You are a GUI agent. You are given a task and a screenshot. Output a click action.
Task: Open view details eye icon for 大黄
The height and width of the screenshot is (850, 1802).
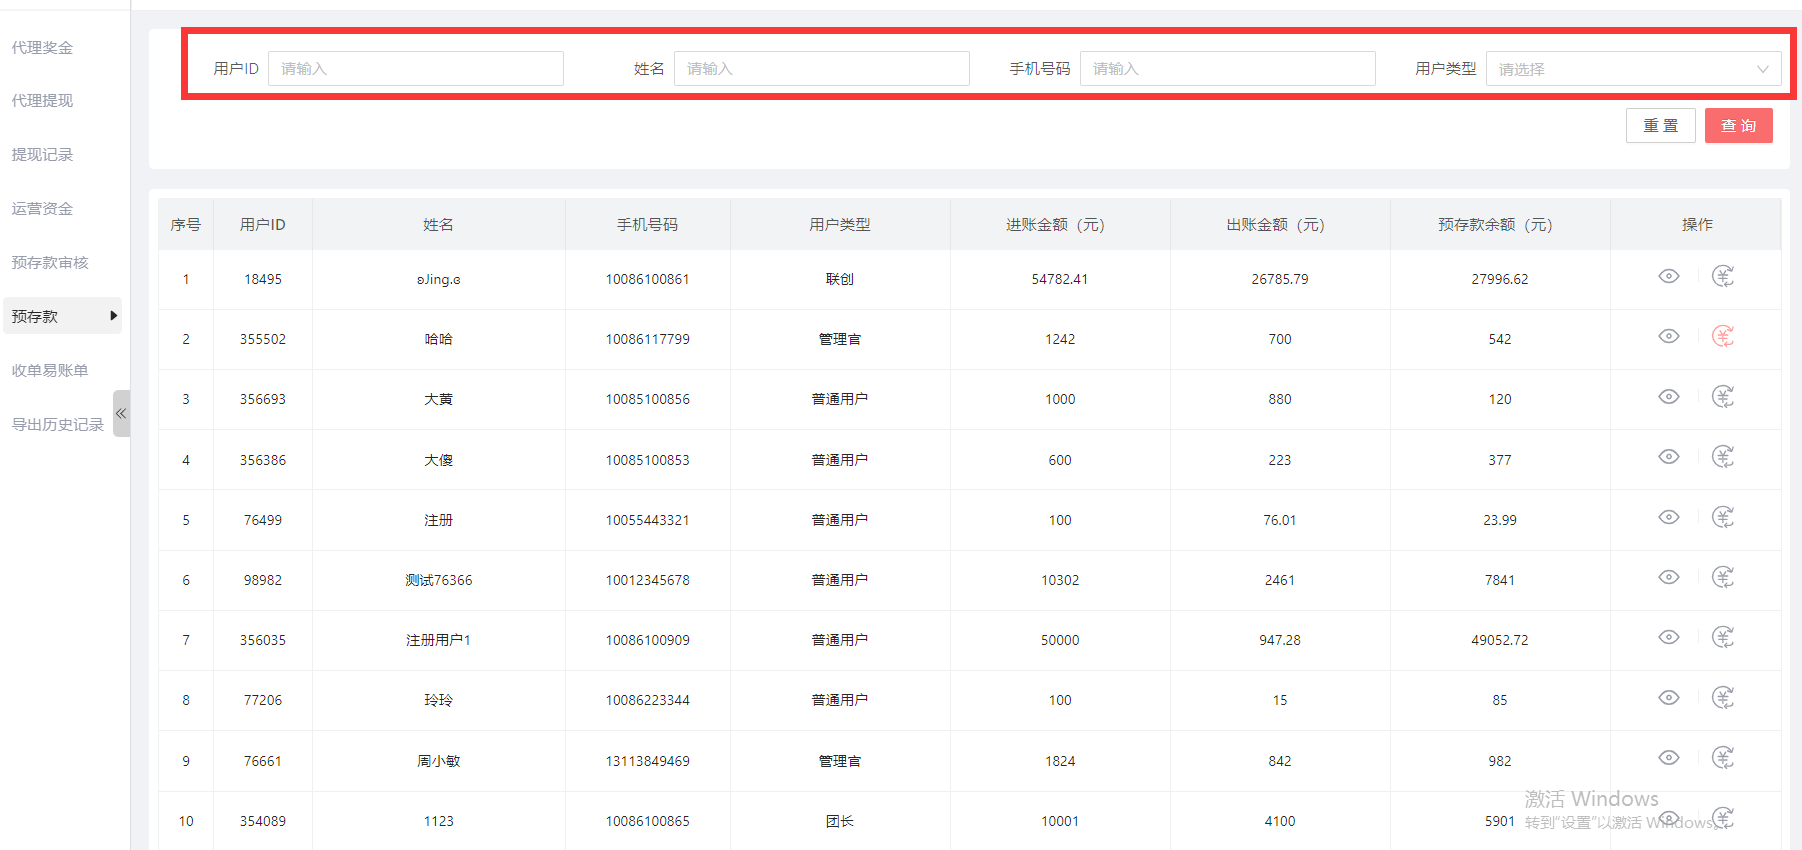tap(1668, 397)
